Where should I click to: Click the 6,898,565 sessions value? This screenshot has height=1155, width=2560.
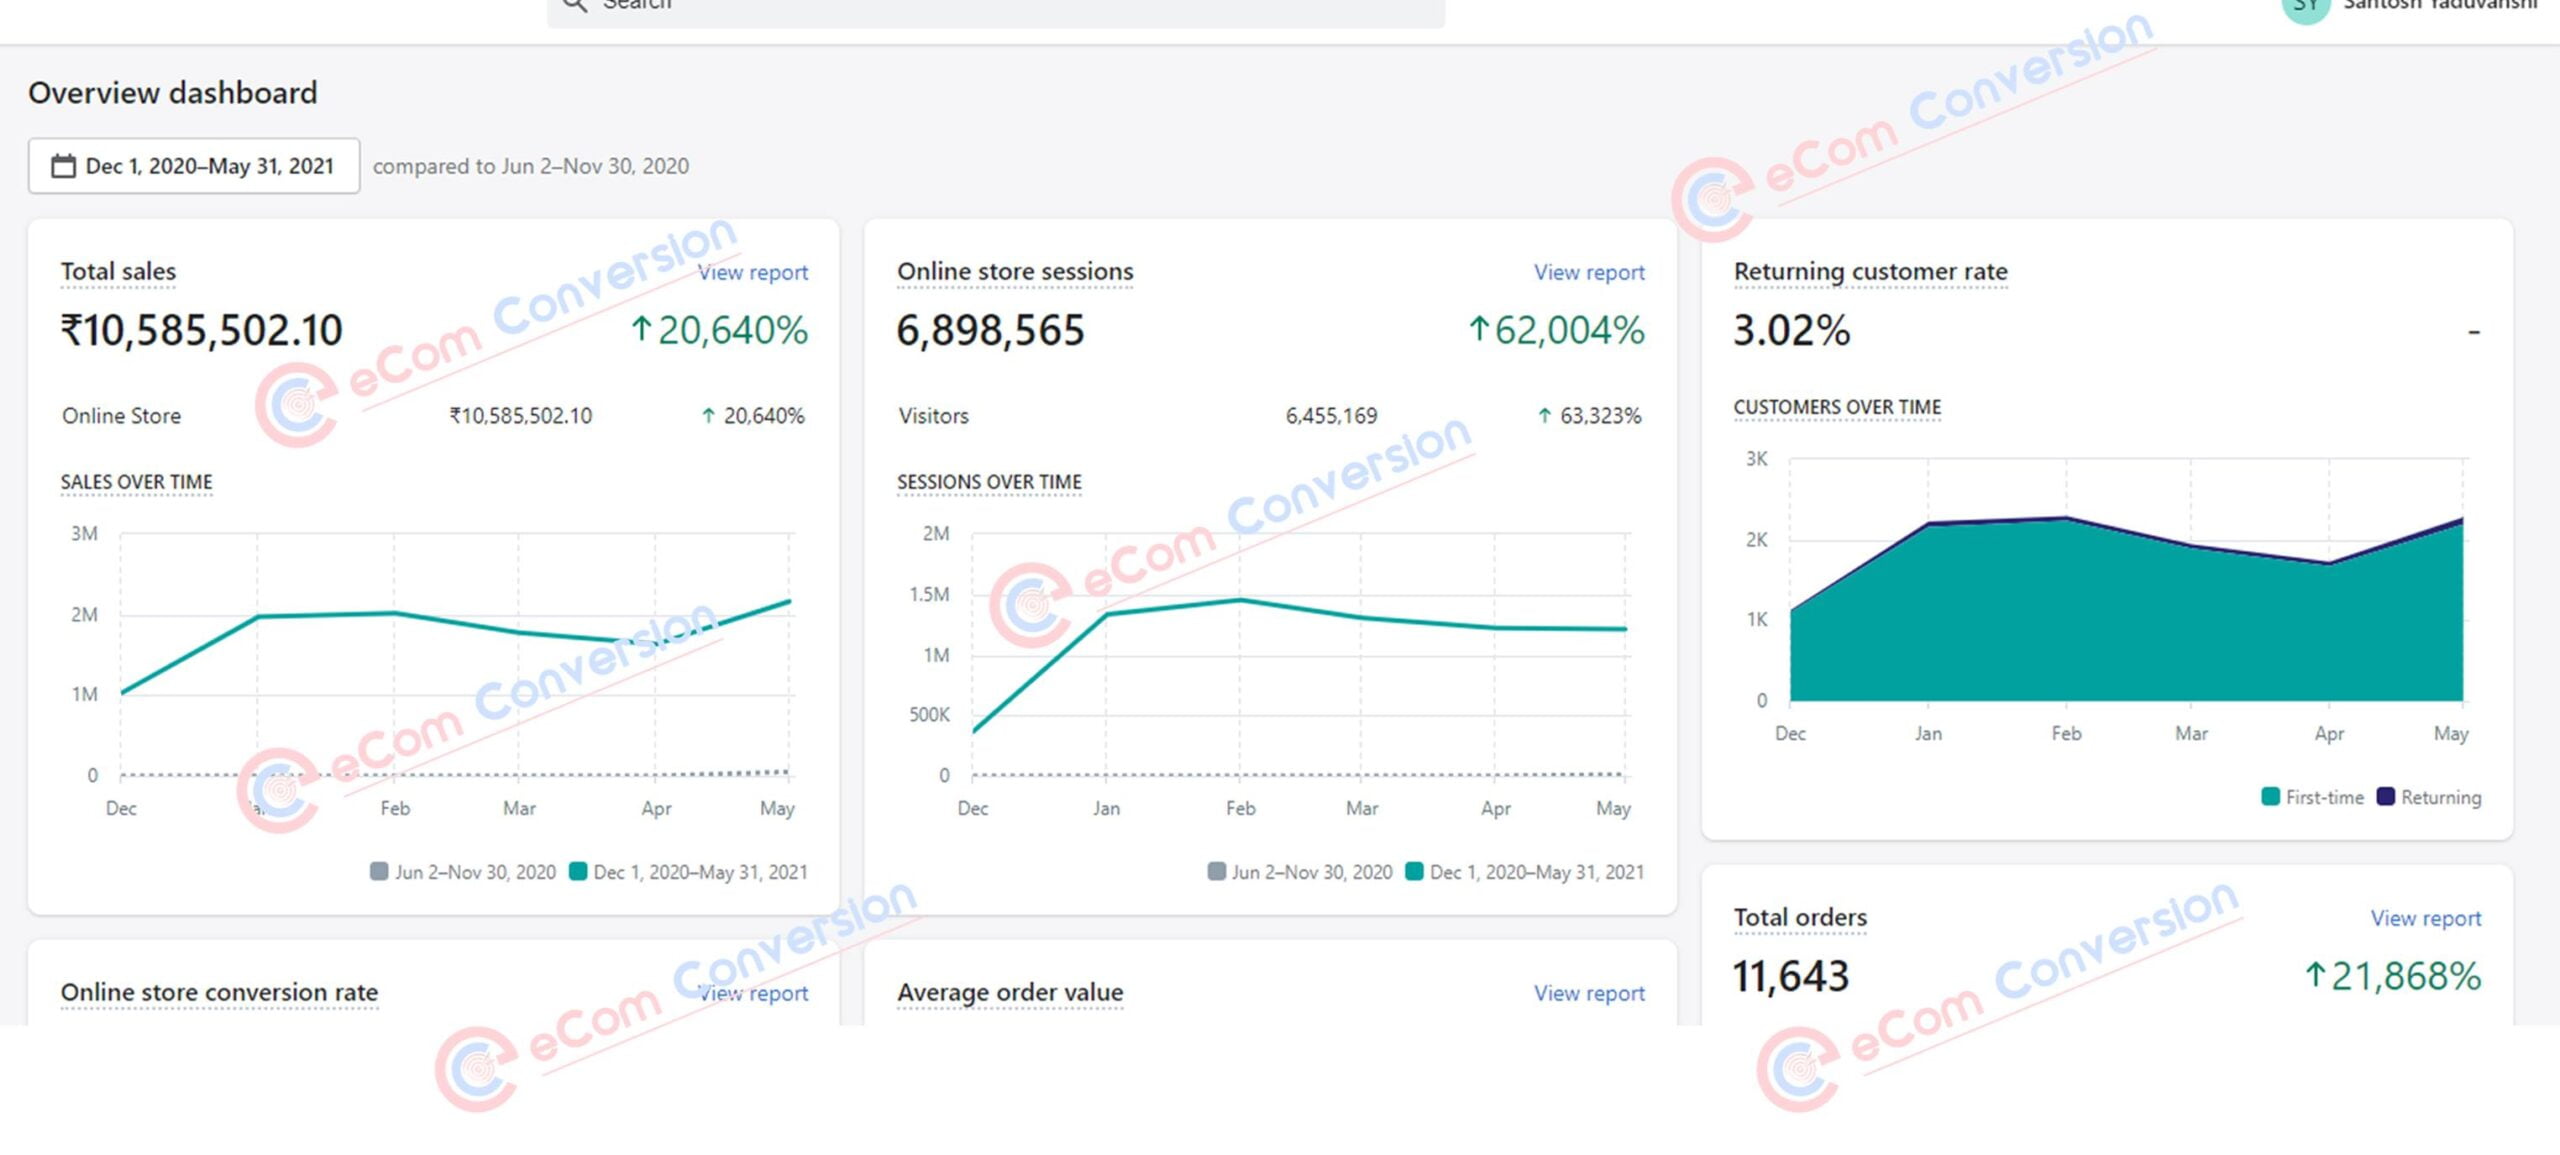[x=990, y=330]
